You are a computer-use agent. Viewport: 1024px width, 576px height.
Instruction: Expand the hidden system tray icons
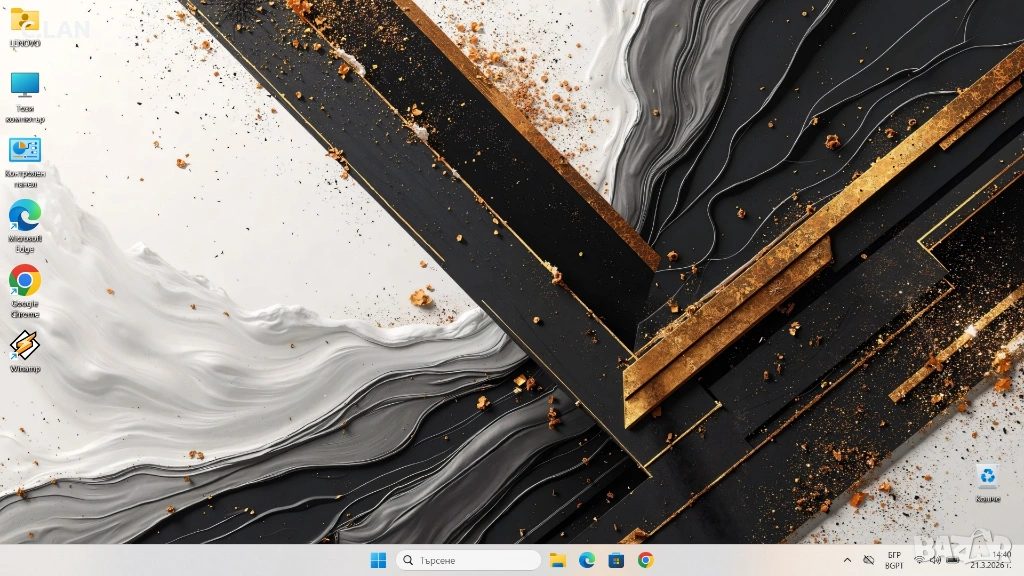coord(848,560)
